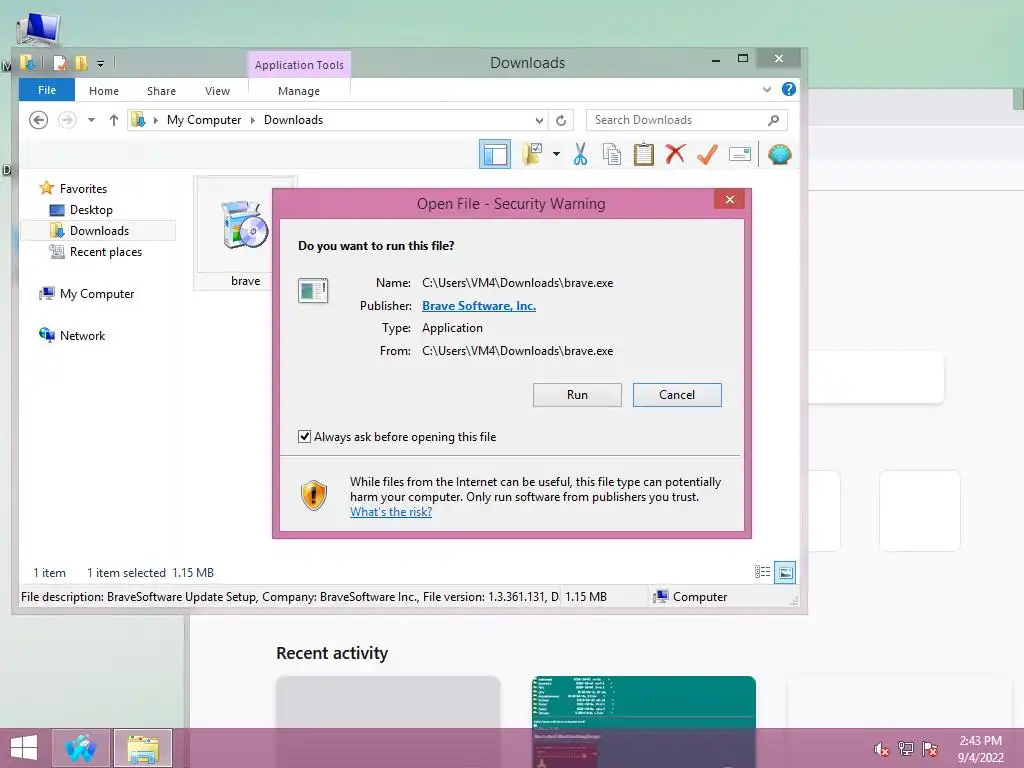Screen dimensions: 1024x768
Task: Click the quick access Properties icon
Action: (x=60, y=63)
